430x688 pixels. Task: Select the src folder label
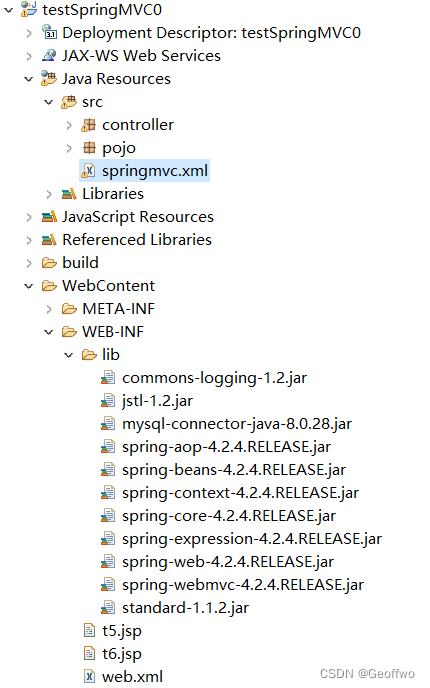click(x=92, y=102)
